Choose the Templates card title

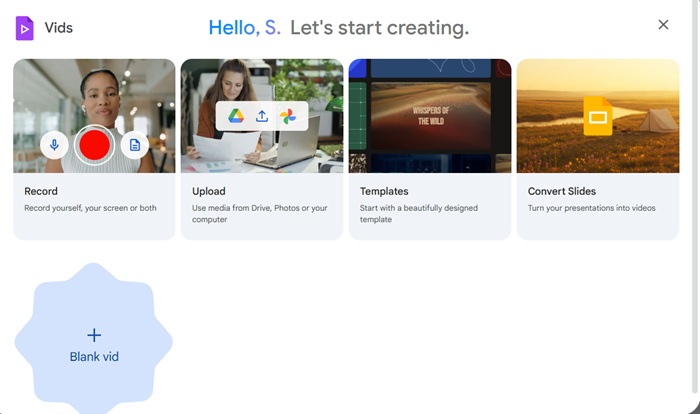tap(384, 191)
